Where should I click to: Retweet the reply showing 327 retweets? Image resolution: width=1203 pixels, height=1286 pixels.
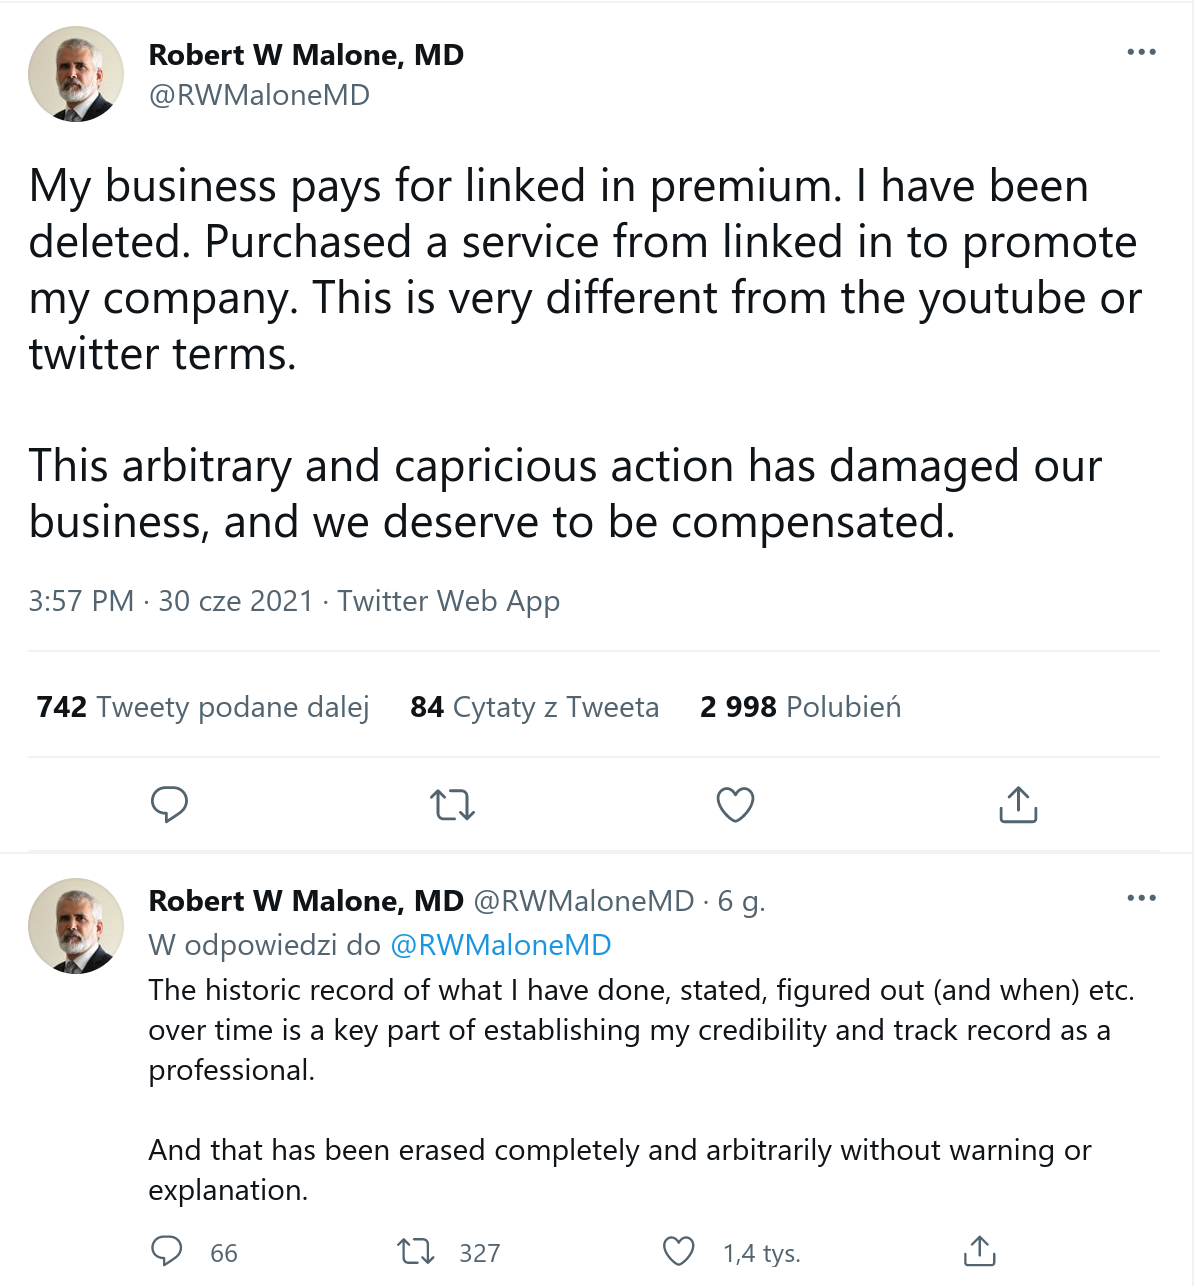click(x=415, y=1251)
